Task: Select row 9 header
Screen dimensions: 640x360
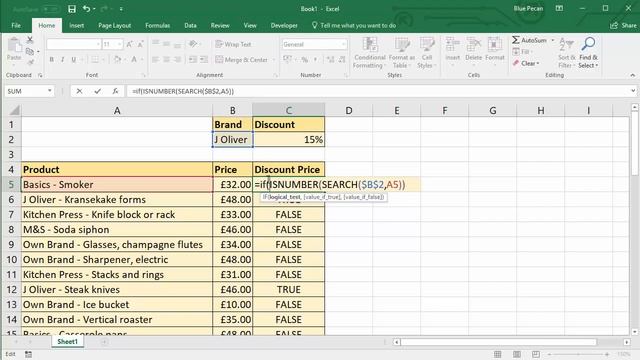Action: 11,244
